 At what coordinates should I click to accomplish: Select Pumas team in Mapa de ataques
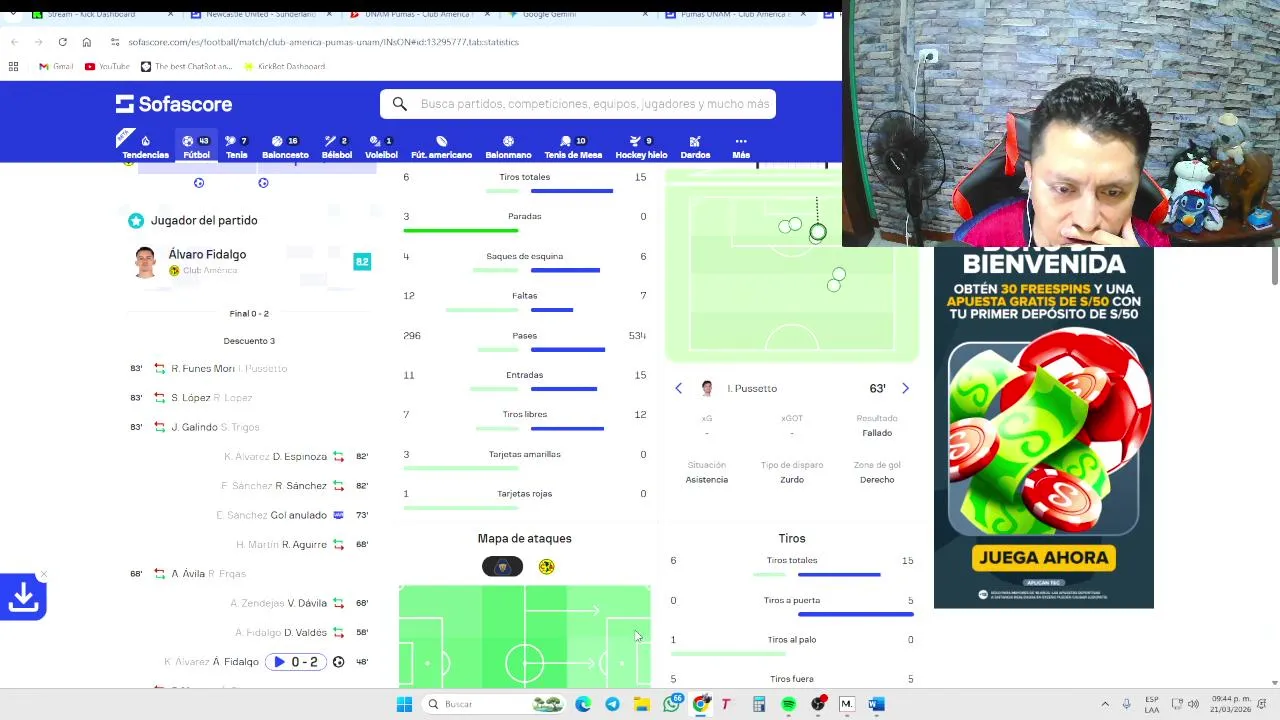[502, 567]
